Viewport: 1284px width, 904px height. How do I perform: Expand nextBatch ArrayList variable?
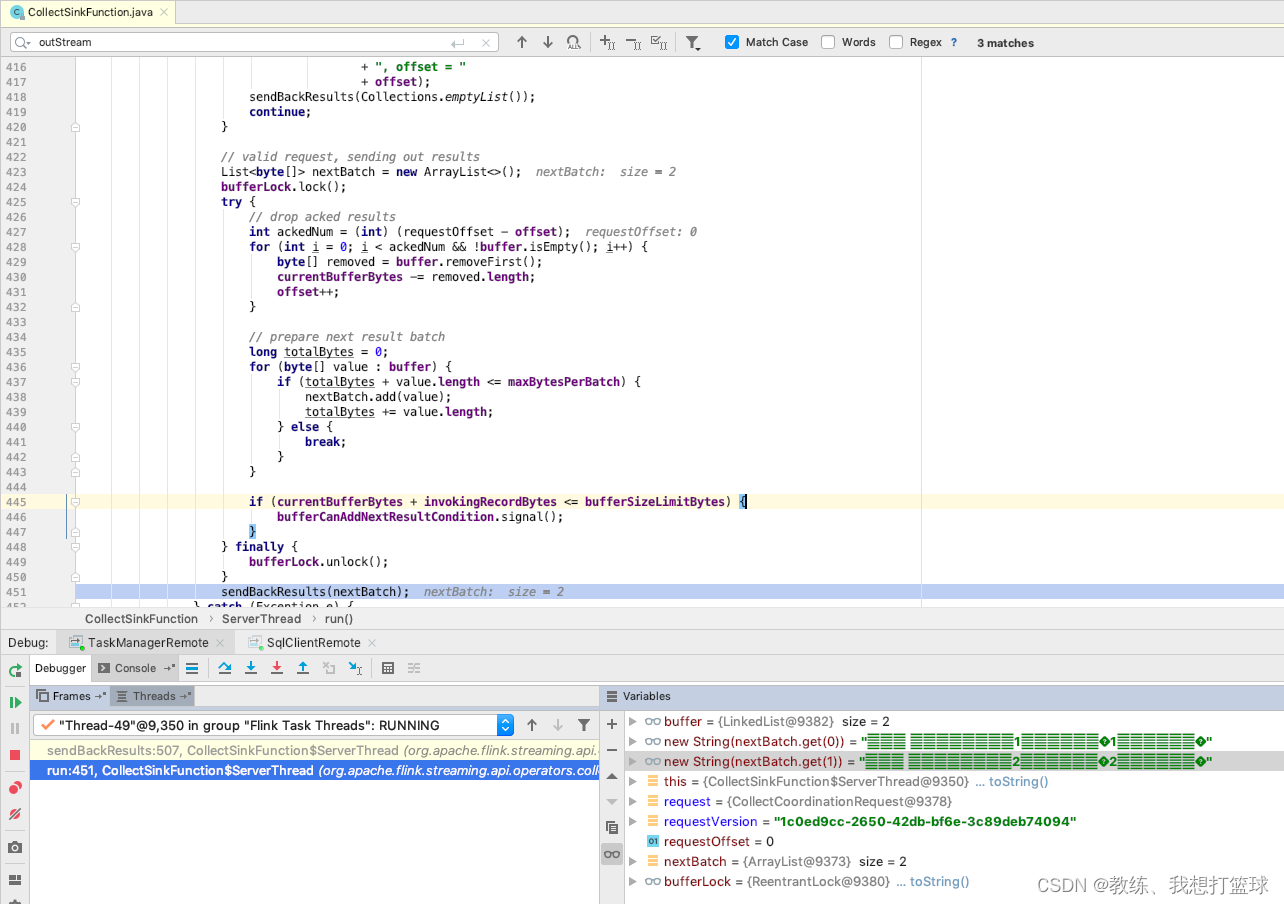[633, 861]
